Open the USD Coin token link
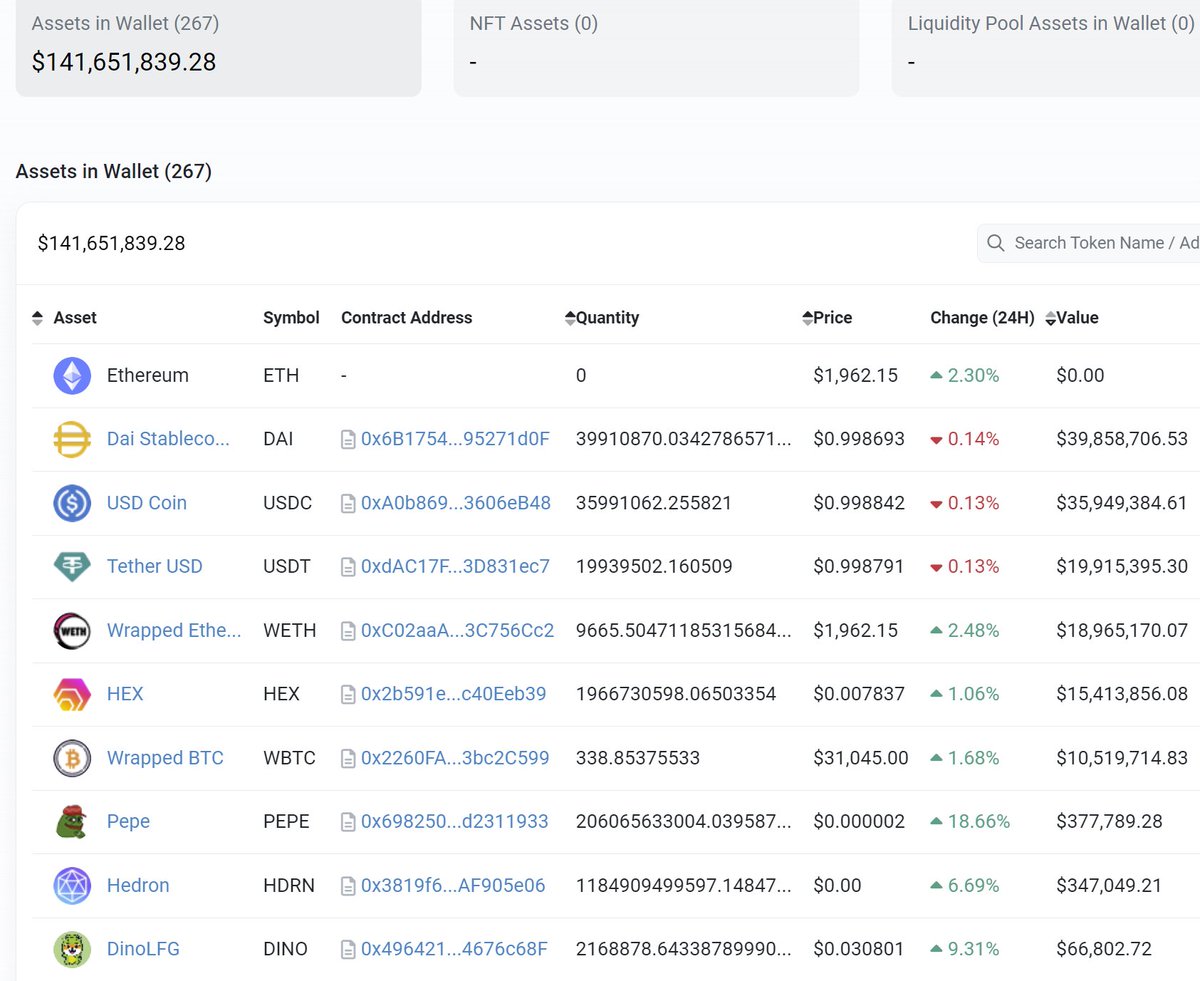1200x981 pixels. point(147,503)
